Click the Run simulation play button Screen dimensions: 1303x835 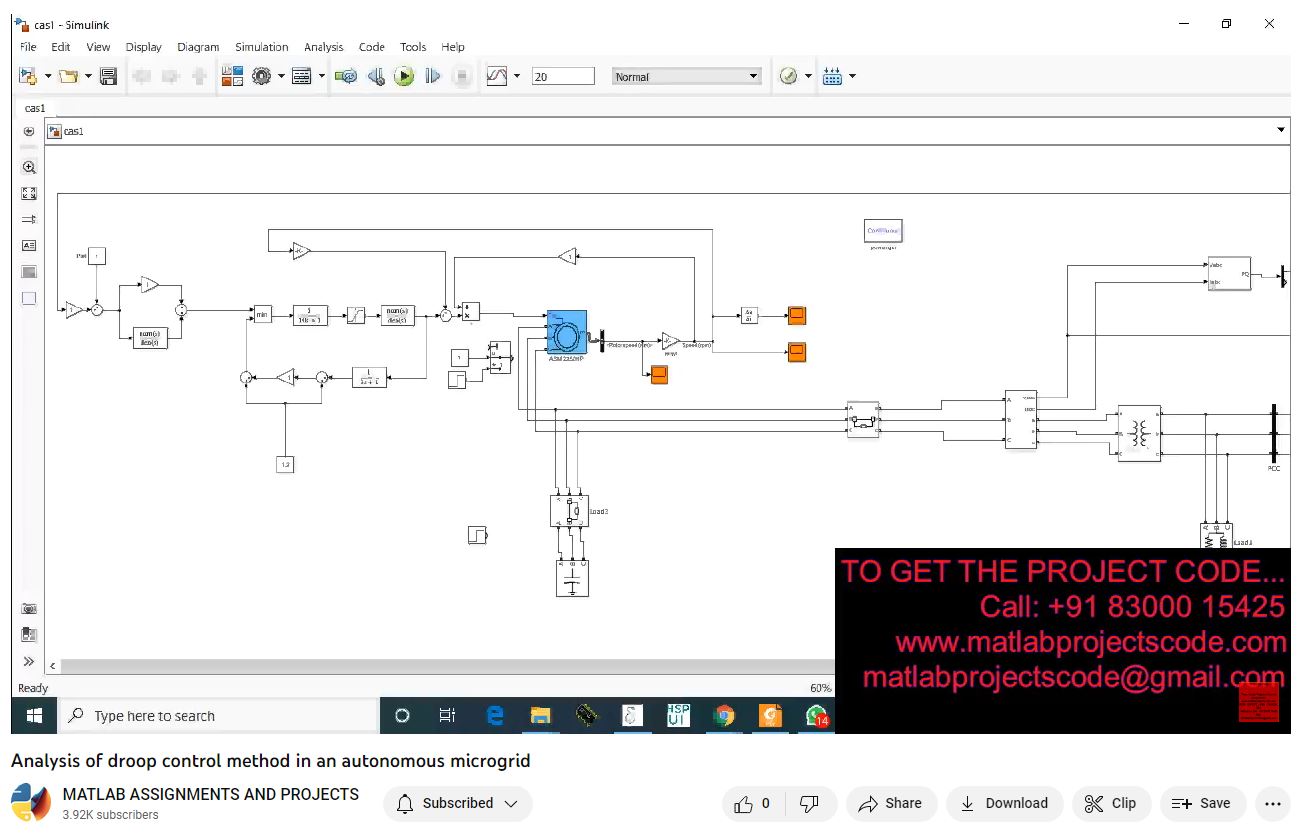(x=404, y=76)
